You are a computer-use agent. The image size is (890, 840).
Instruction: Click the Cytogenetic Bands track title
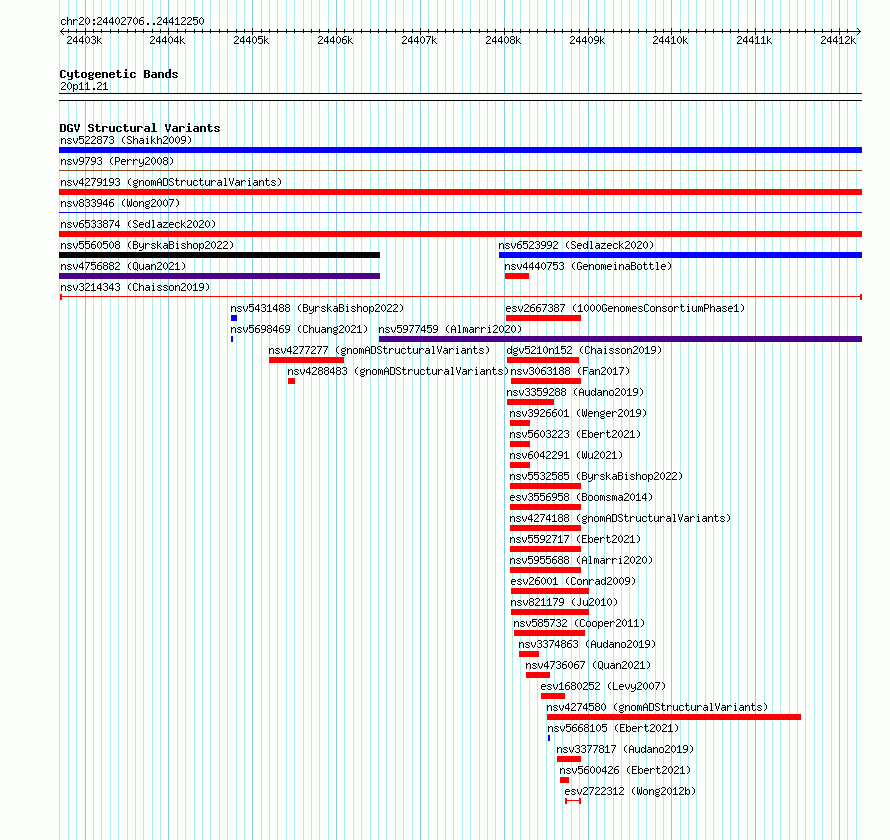pyautogui.click(x=119, y=74)
